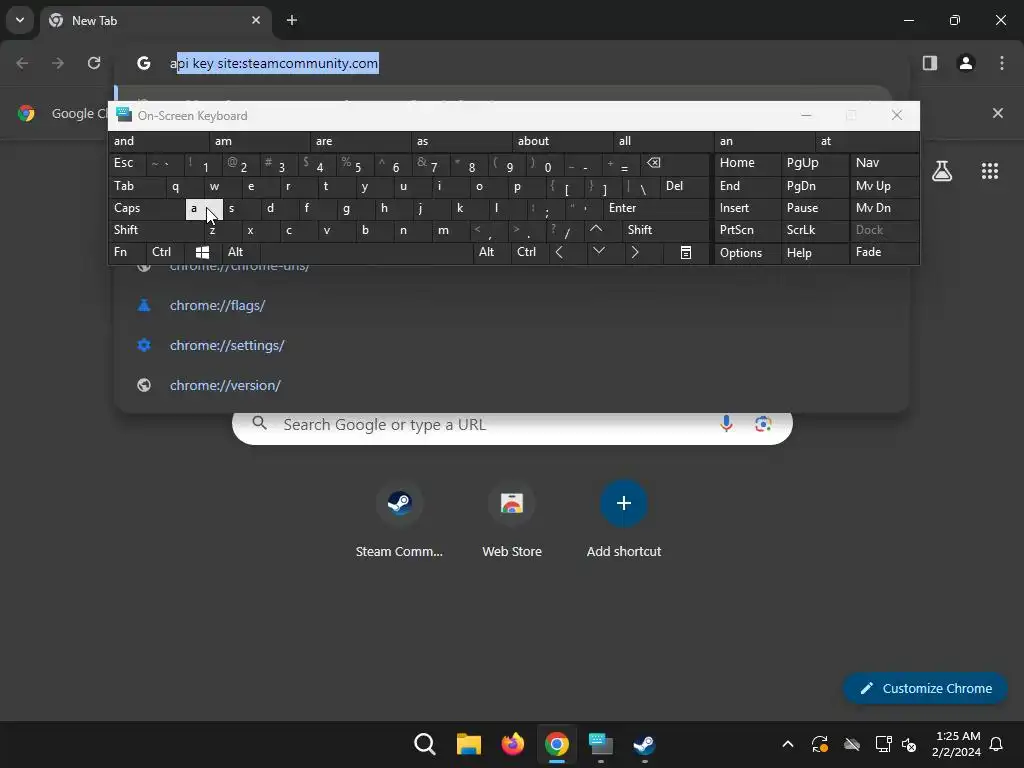Screen dimensions: 1024x768
Task: Open the Steam Community shortcut
Action: pos(399,521)
